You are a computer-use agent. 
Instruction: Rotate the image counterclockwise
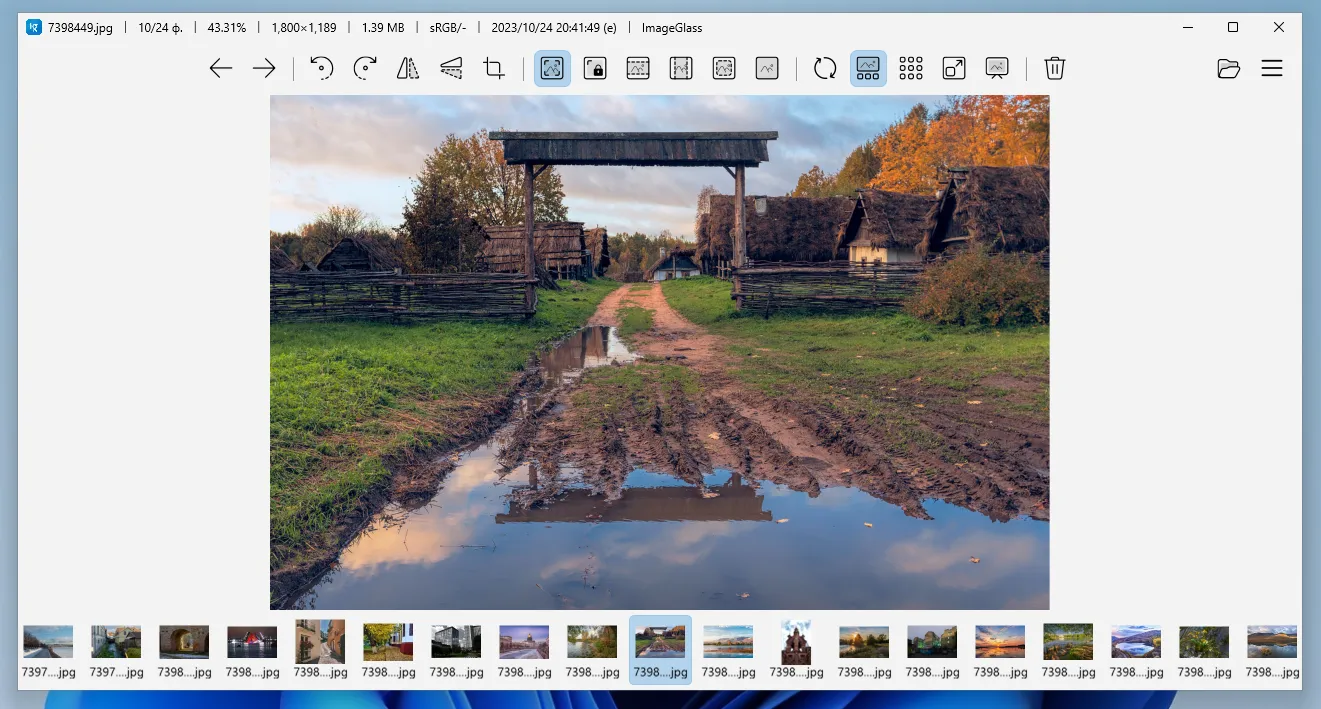click(x=320, y=68)
